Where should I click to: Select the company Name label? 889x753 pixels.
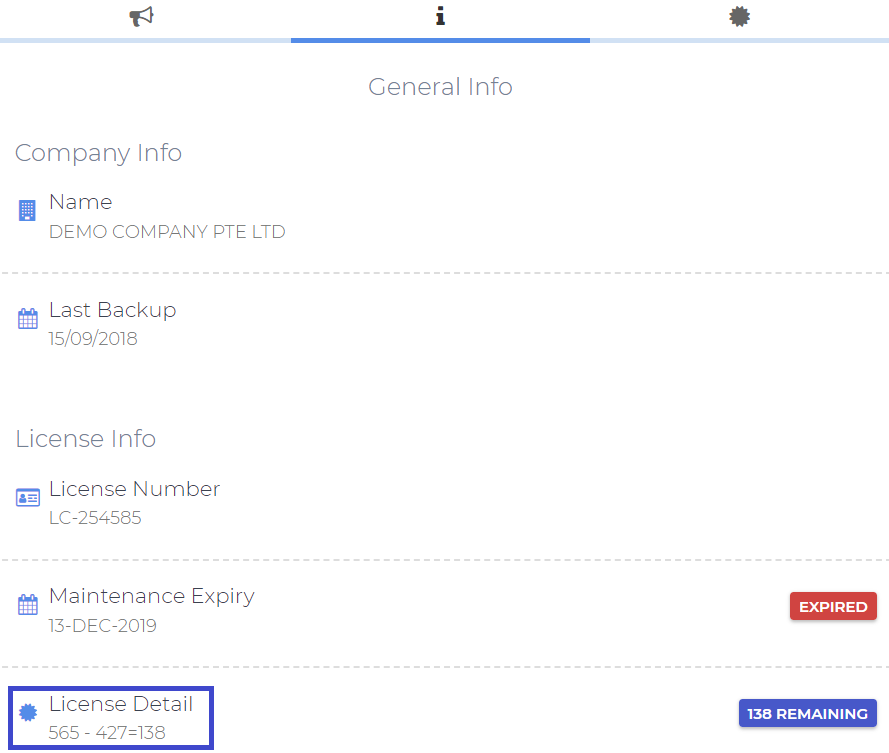(x=80, y=202)
